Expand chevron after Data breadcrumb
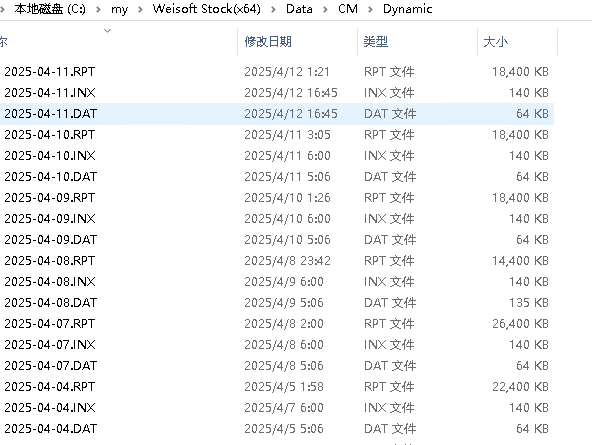 coord(325,9)
